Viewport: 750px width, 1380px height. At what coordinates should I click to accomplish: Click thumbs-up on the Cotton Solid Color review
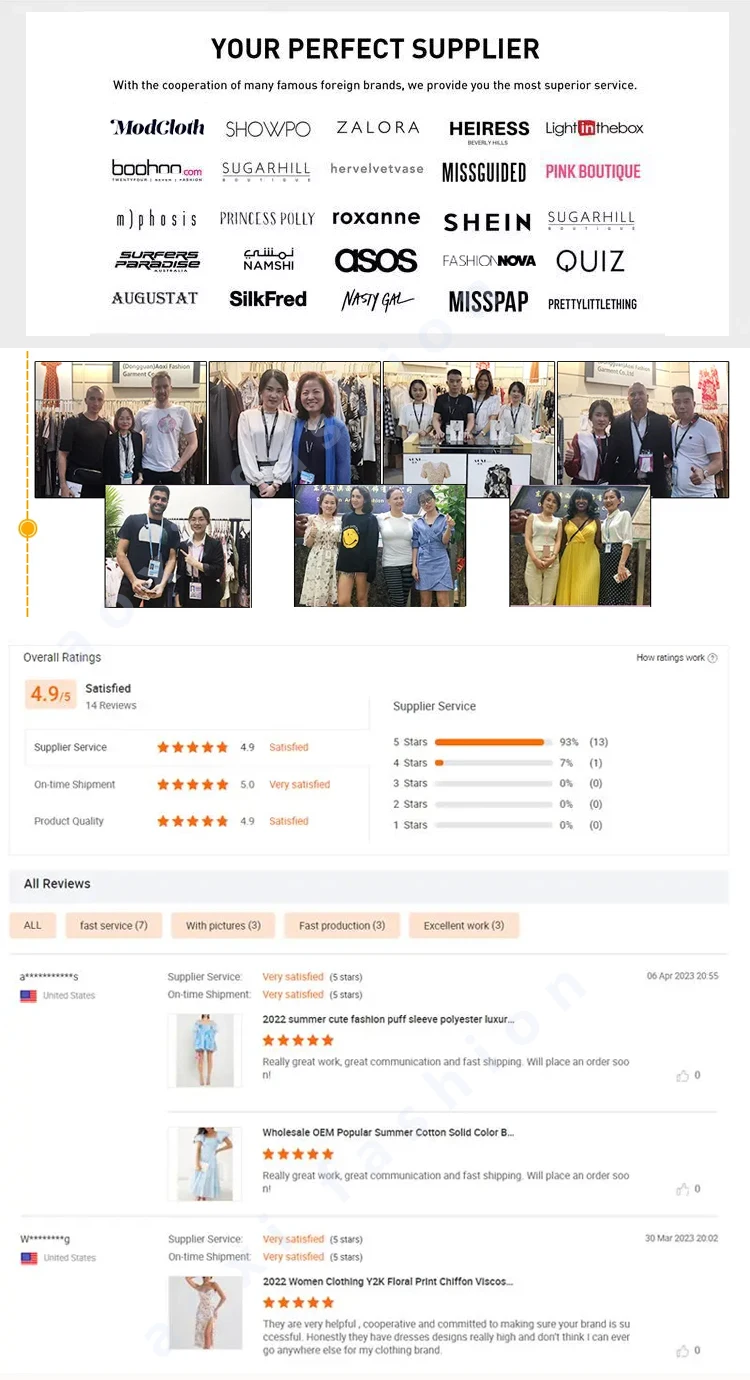click(683, 1189)
